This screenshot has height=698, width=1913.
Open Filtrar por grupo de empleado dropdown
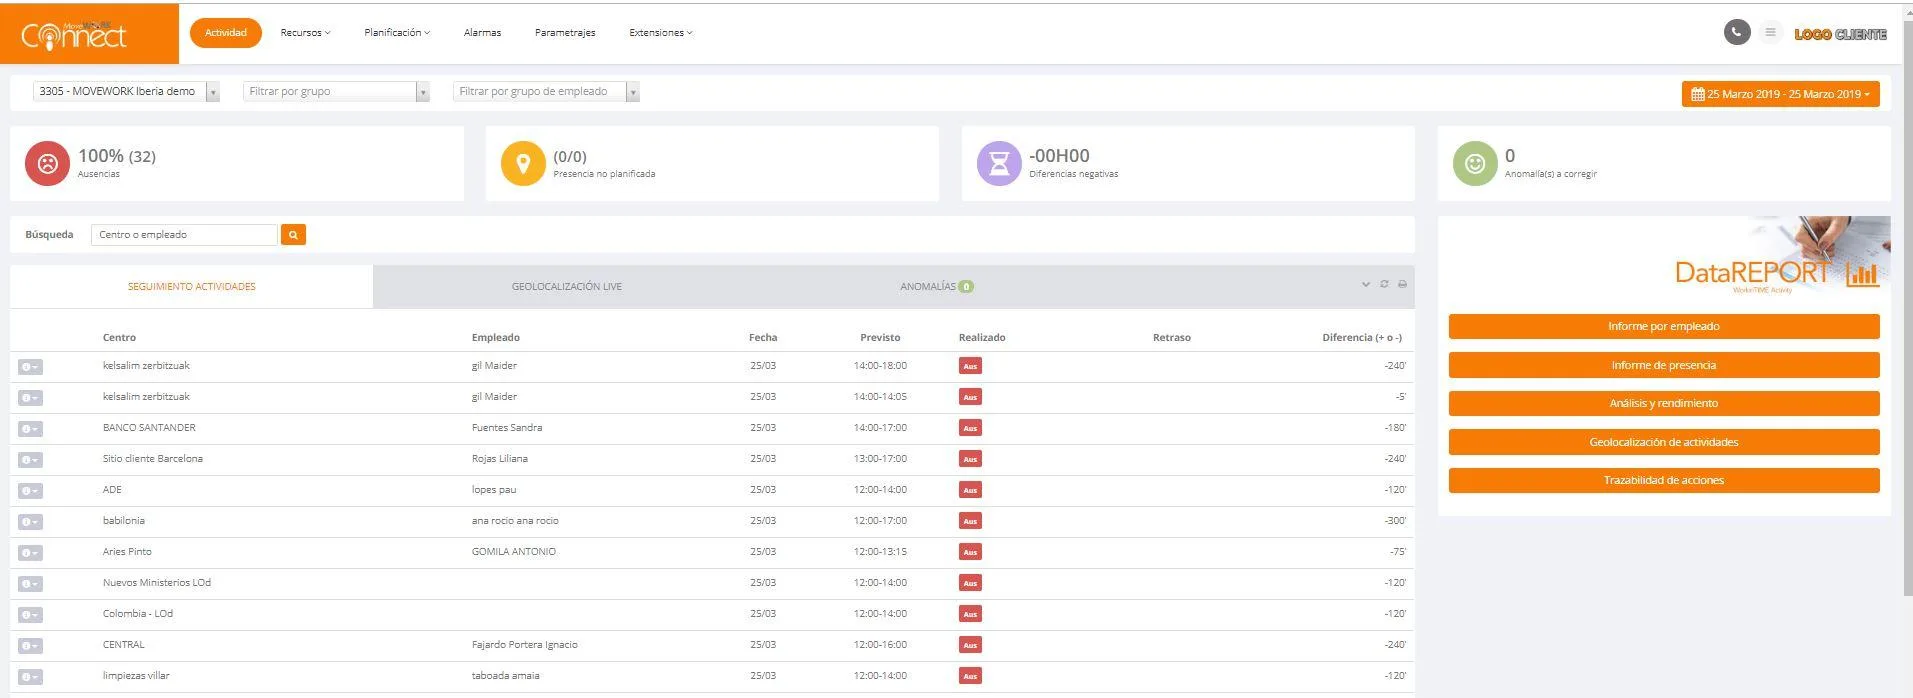tap(546, 92)
